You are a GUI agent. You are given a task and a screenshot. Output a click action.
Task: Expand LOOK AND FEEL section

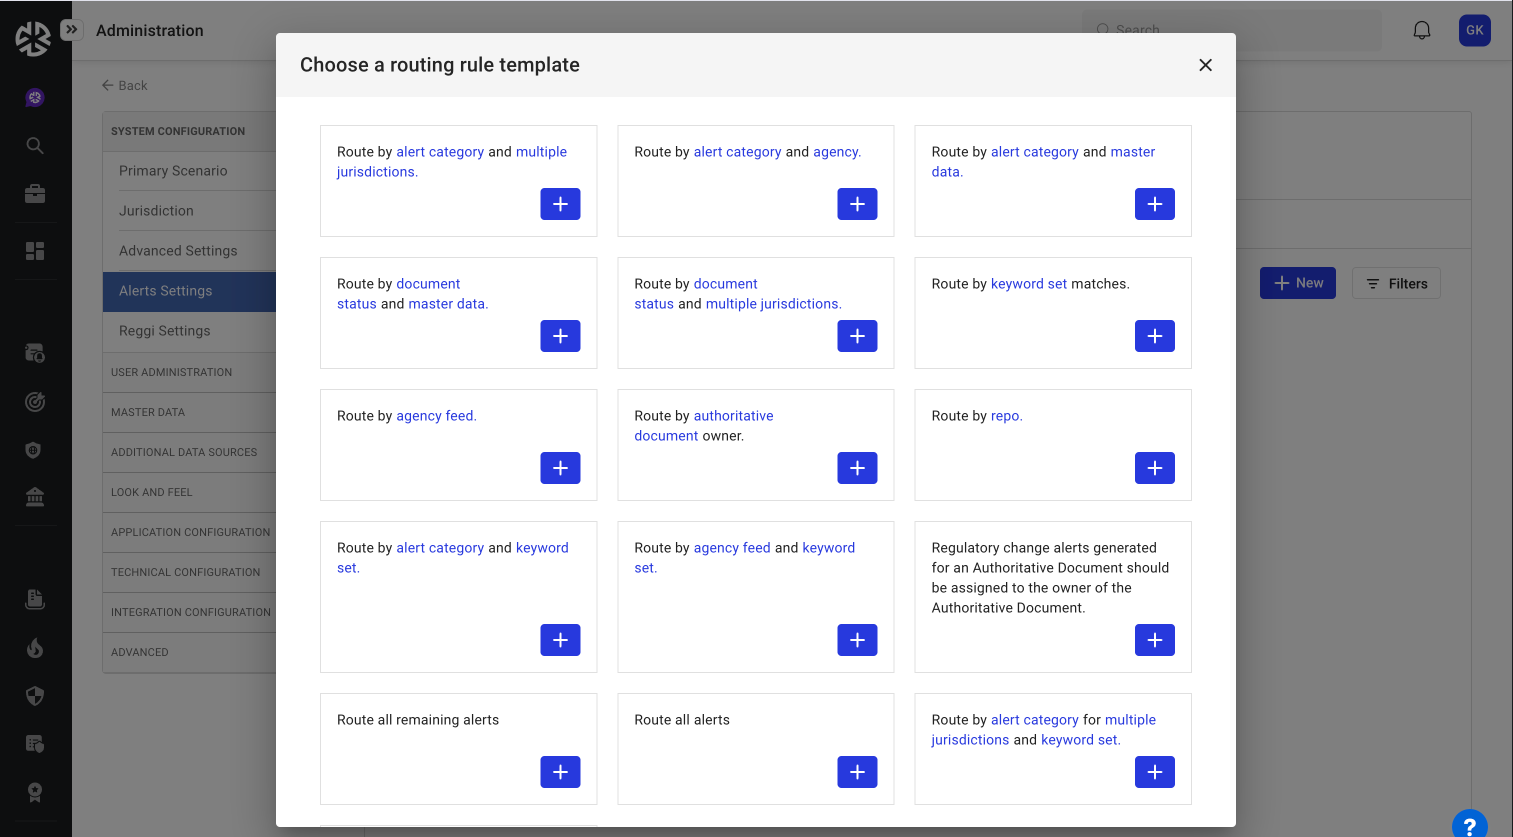point(189,492)
